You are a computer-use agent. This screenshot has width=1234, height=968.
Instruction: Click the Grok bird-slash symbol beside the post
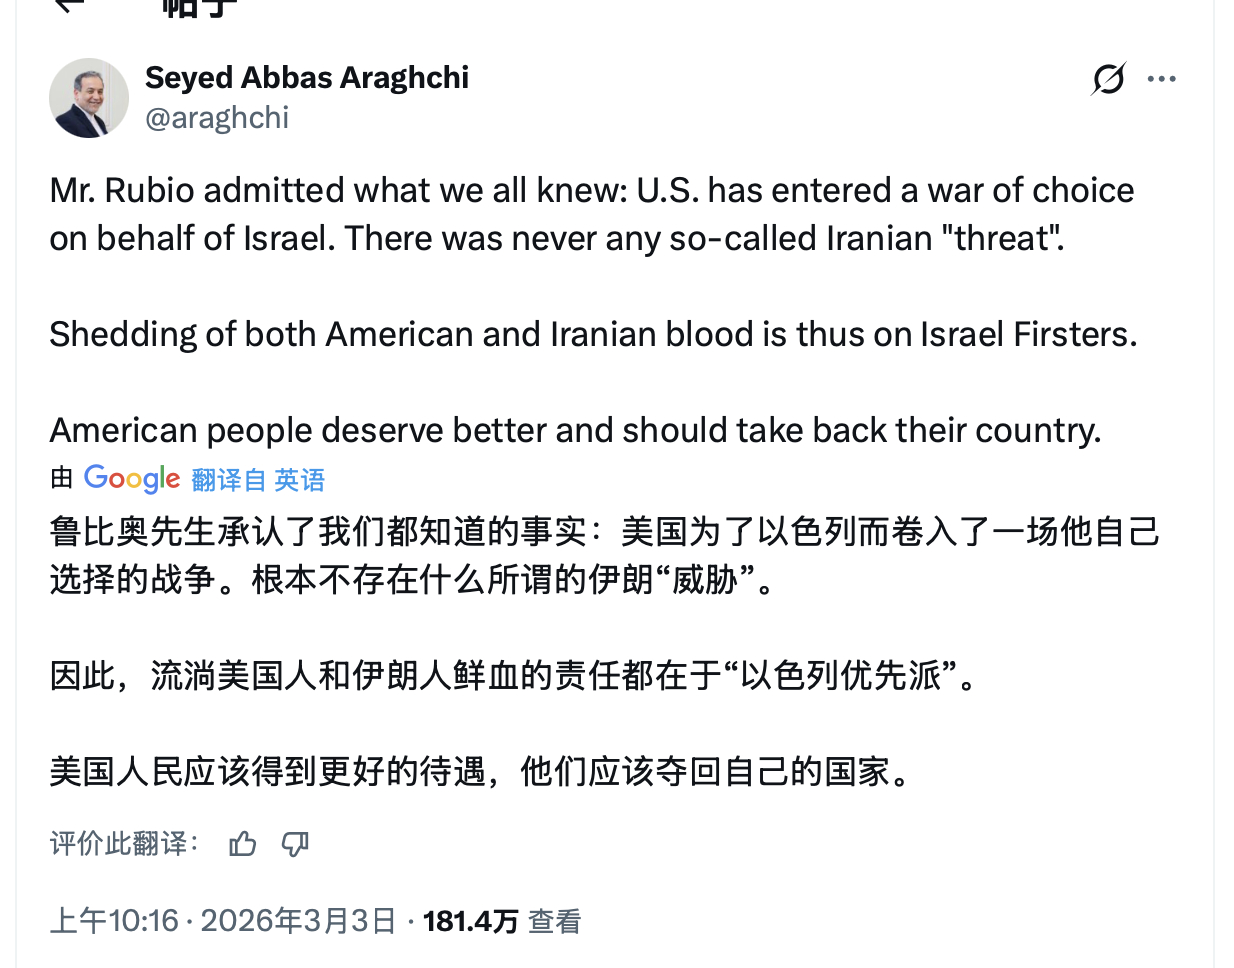coord(1107,78)
